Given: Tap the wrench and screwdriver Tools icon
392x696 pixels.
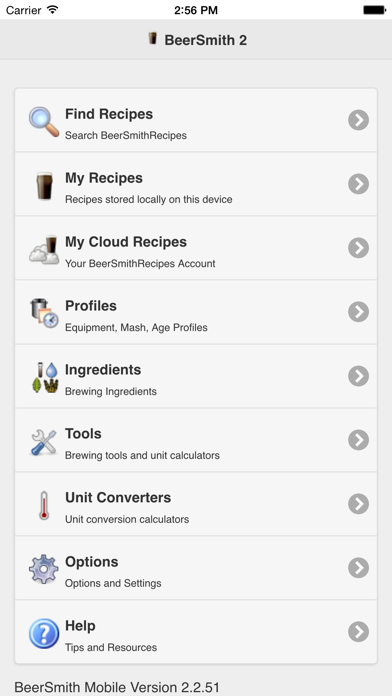Looking at the screenshot, I should pos(44,442).
